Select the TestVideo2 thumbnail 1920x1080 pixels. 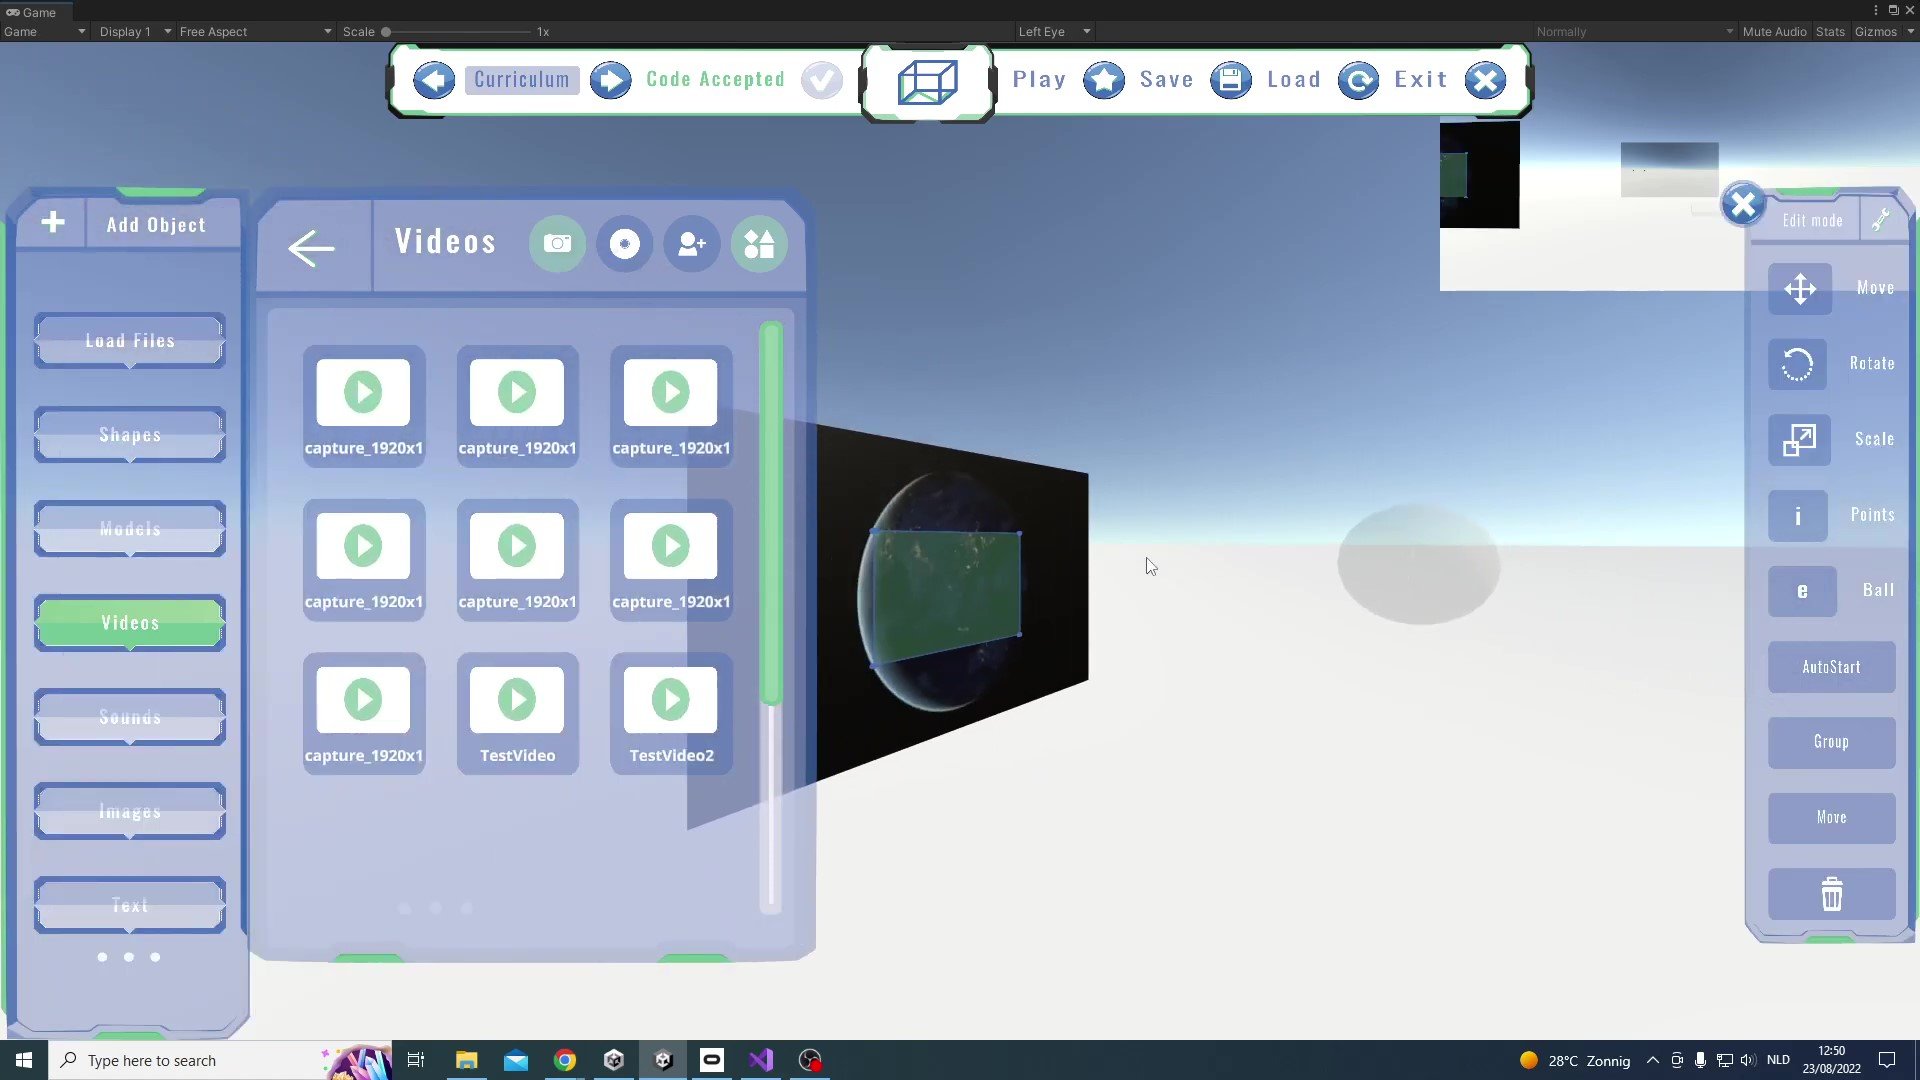[671, 714]
